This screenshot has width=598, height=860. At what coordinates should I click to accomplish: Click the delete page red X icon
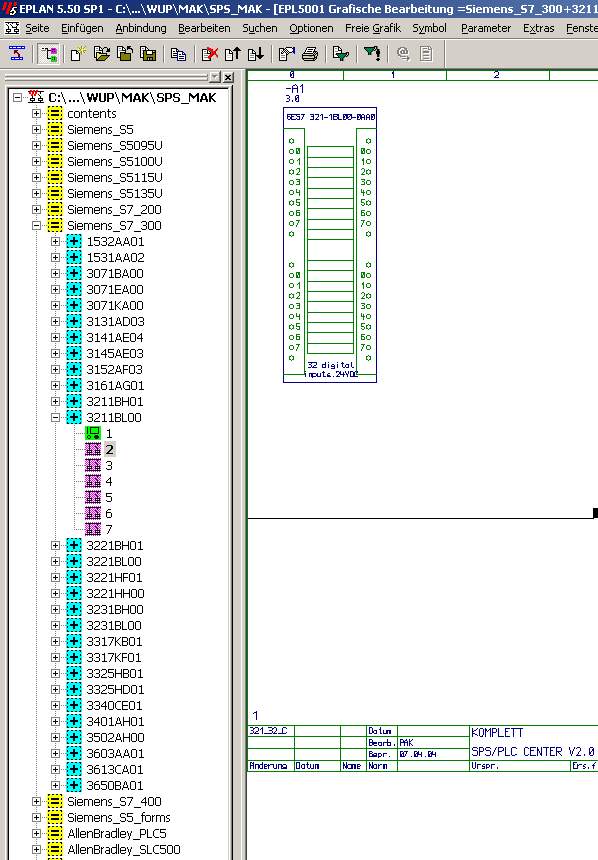point(210,54)
